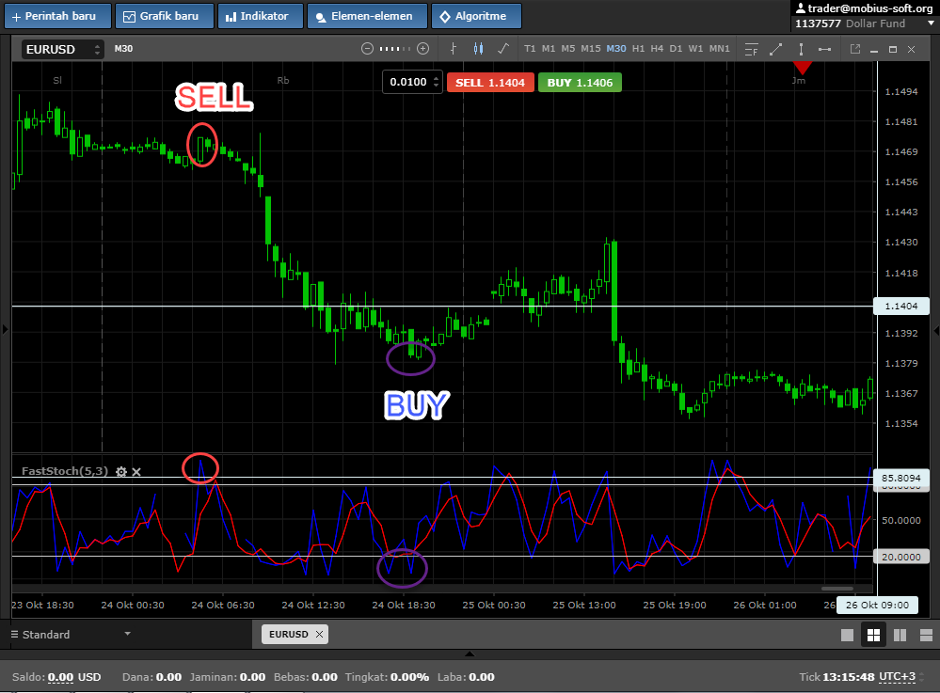The image size is (940, 693).
Task: Click the Perintah baru button
Action: point(58,16)
